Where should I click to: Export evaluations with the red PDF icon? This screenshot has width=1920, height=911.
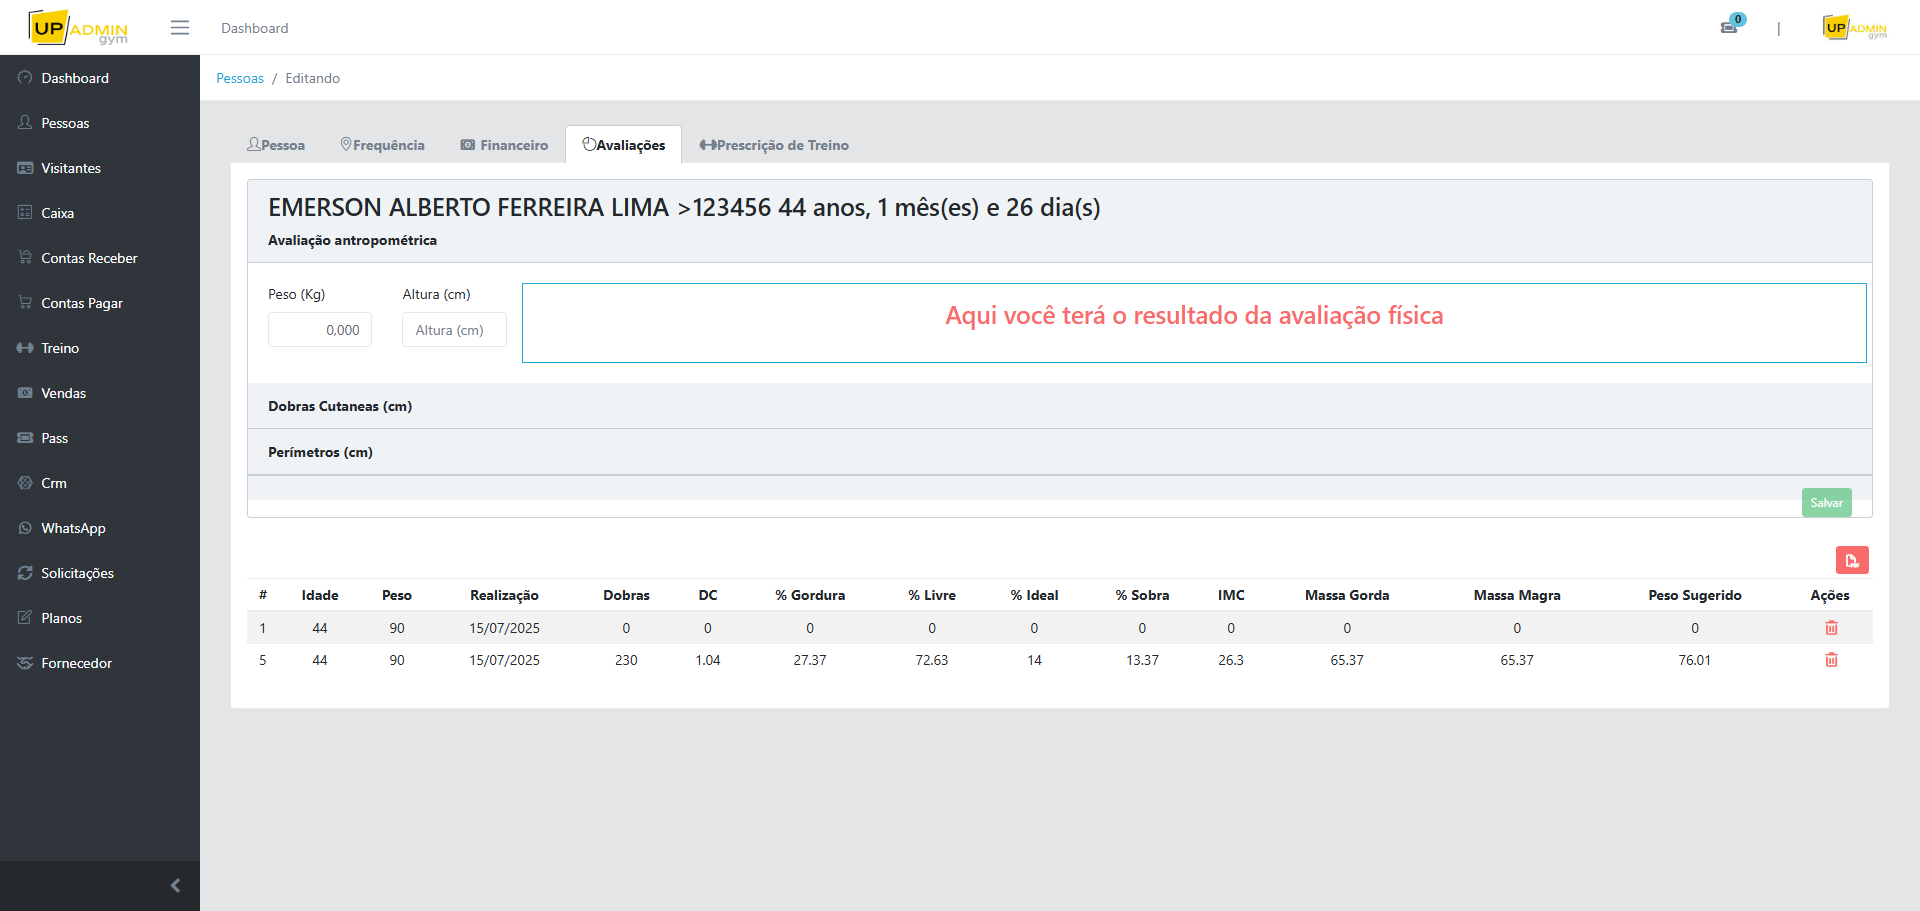click(x=1852, y=560)
